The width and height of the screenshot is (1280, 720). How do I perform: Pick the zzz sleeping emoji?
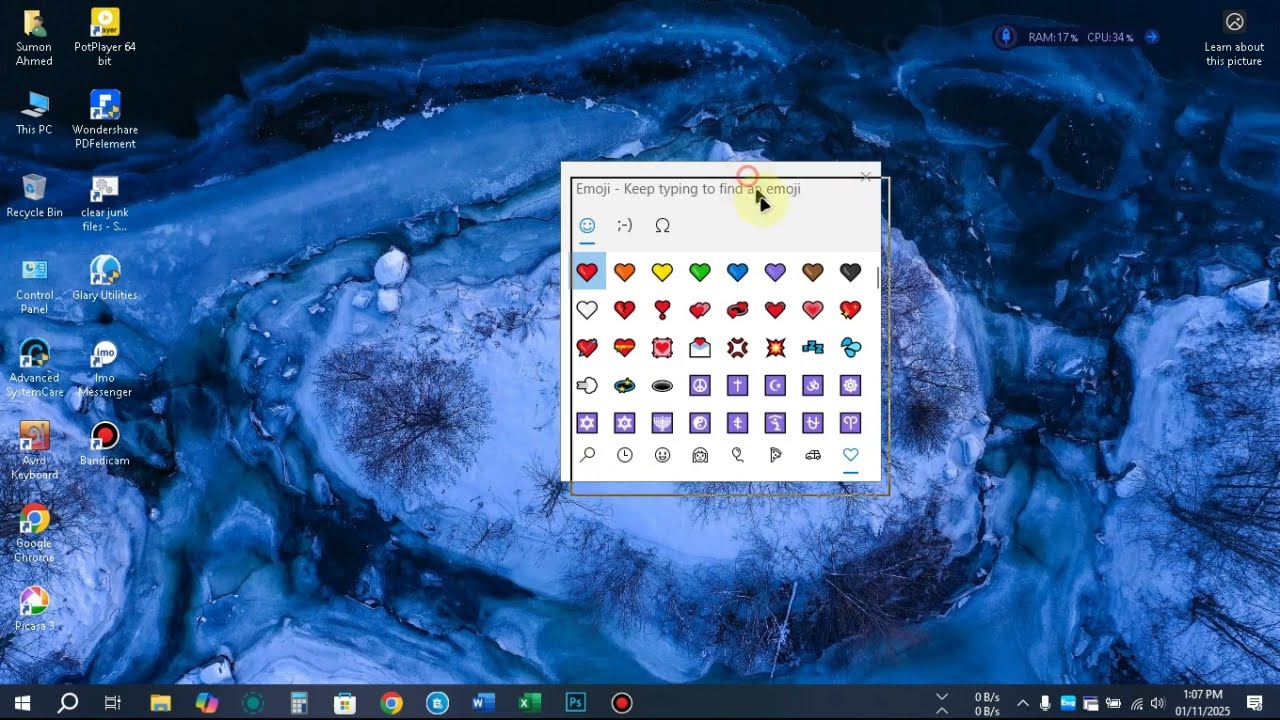click(813, 348)
